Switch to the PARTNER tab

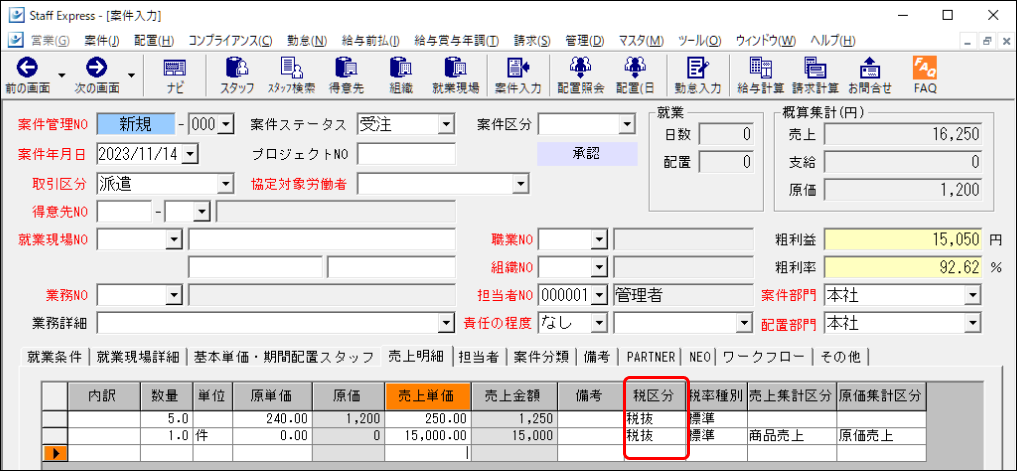[651, 356]
